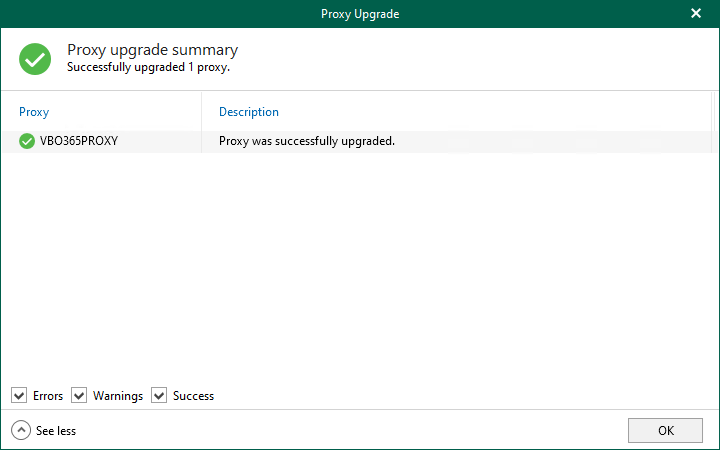
Task: Click the Errors checkbox label text
Action: click(x=48, y=396)
